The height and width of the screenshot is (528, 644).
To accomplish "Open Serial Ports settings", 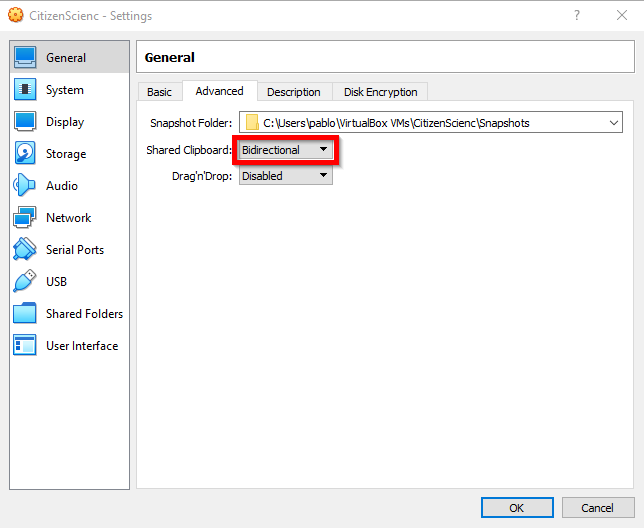I will pos(69,250).
